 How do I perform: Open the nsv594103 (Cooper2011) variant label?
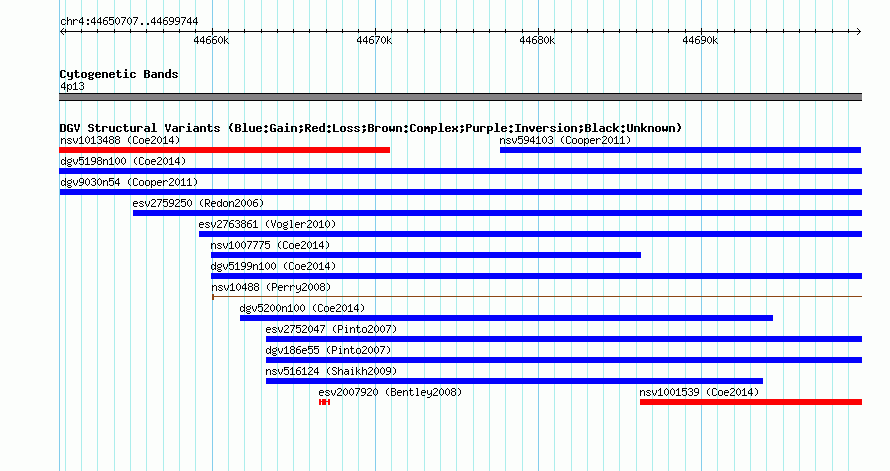565,140
